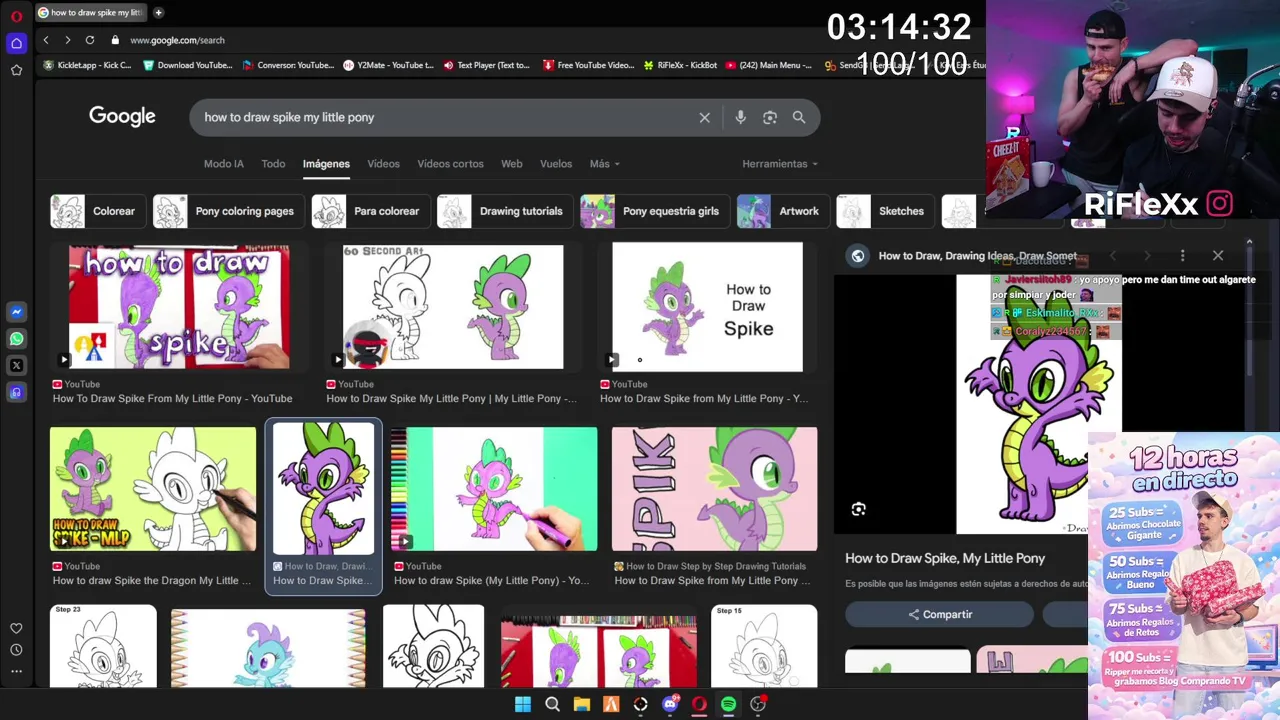Close the image preview panel

click(1217, 256)
